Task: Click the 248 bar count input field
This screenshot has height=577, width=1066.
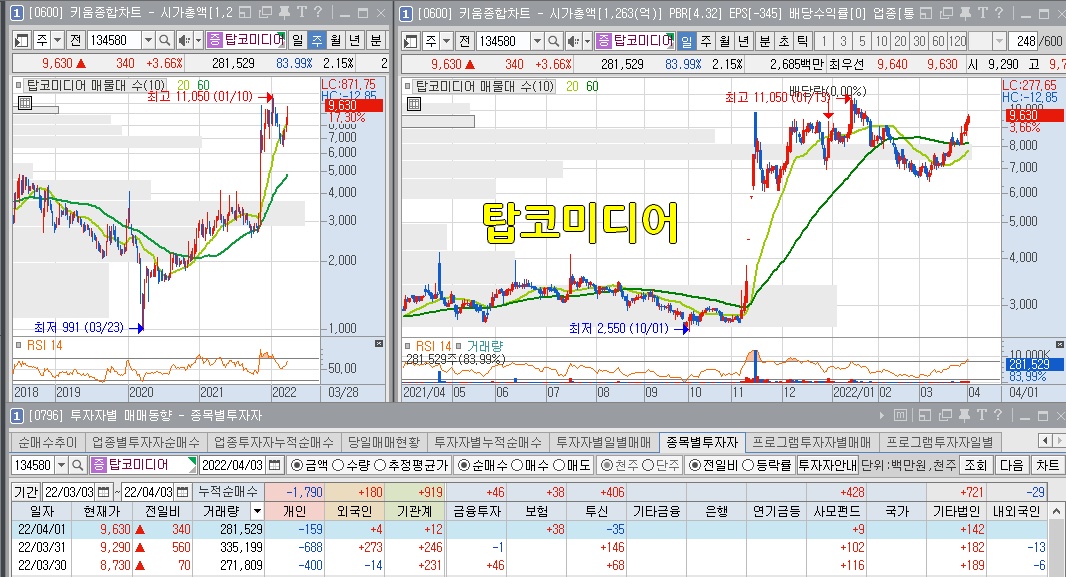Action: [1025, 41]
